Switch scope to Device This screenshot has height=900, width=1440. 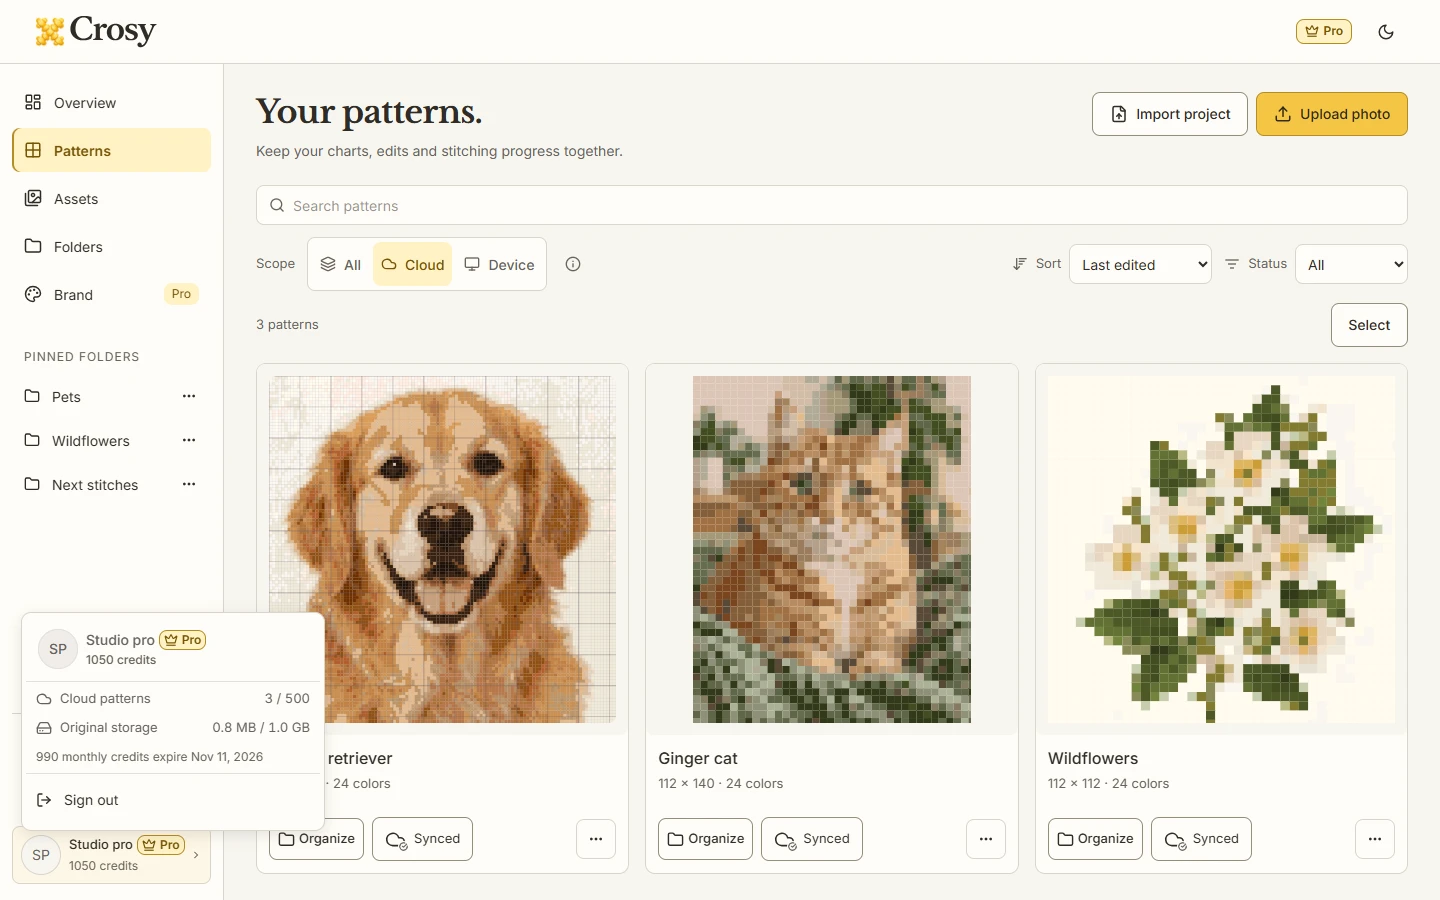499,264
